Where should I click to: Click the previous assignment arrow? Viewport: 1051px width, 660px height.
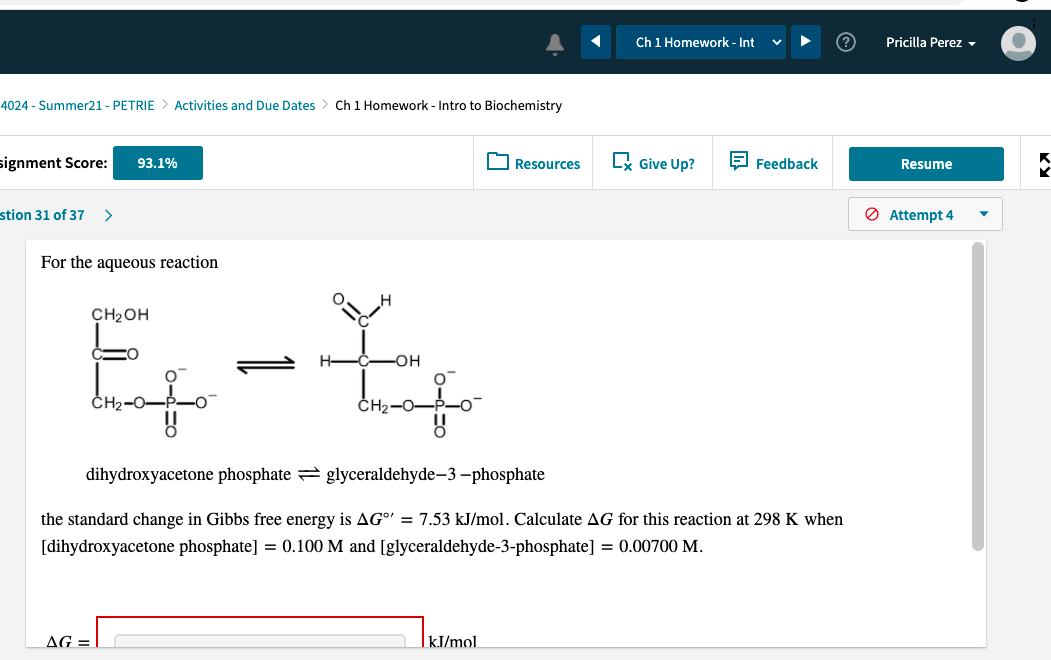[595, 42]
